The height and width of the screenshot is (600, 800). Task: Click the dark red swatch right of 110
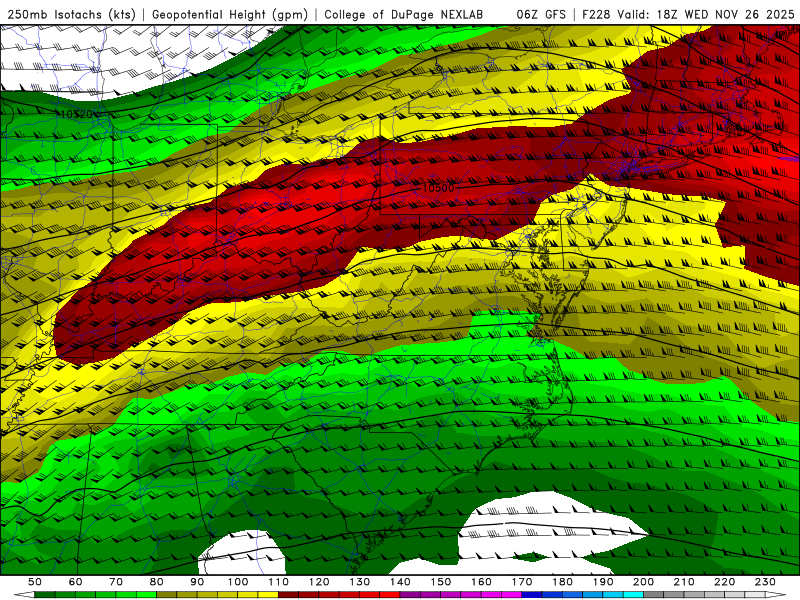point(288,595)
